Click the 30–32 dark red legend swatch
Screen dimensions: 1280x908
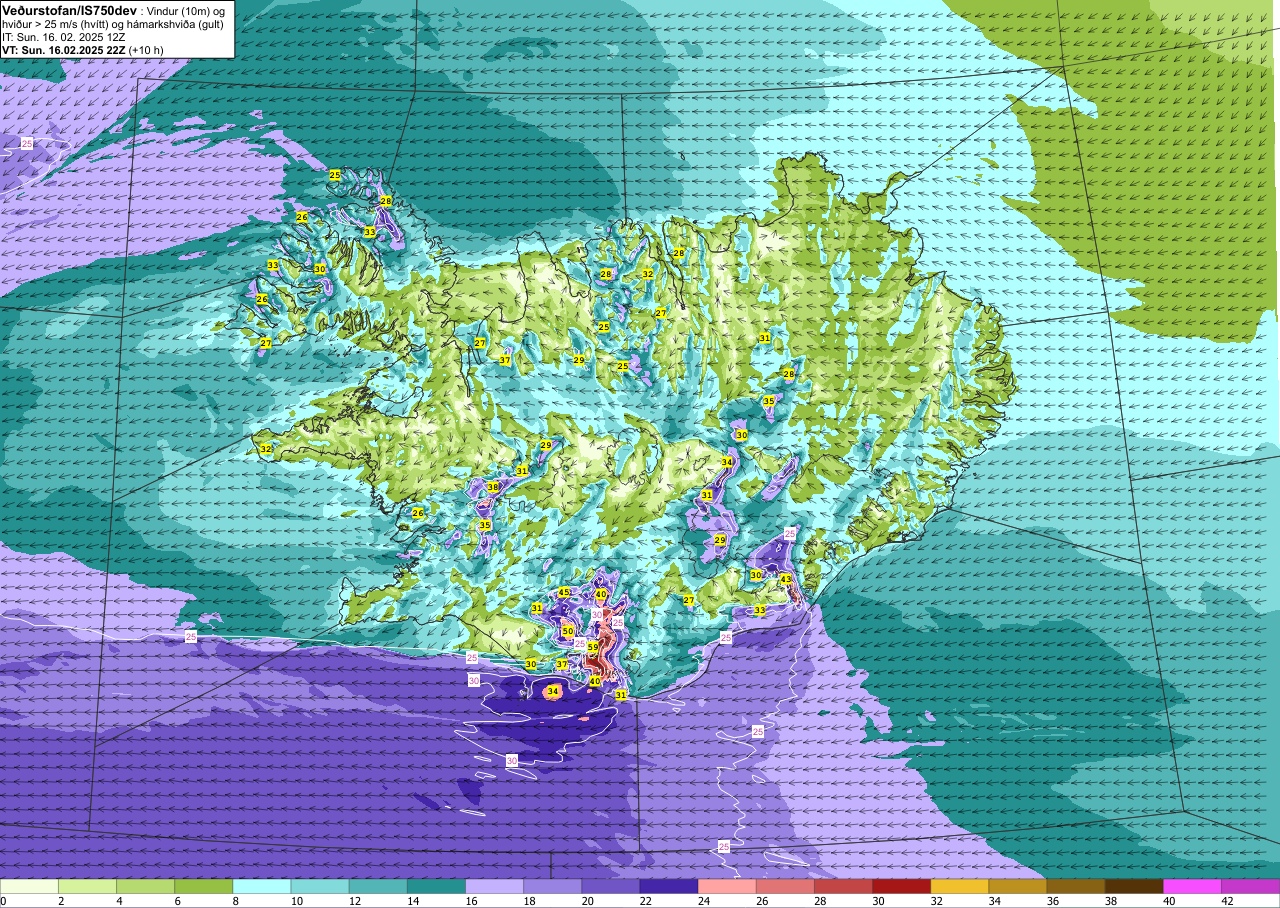point(901,886)
